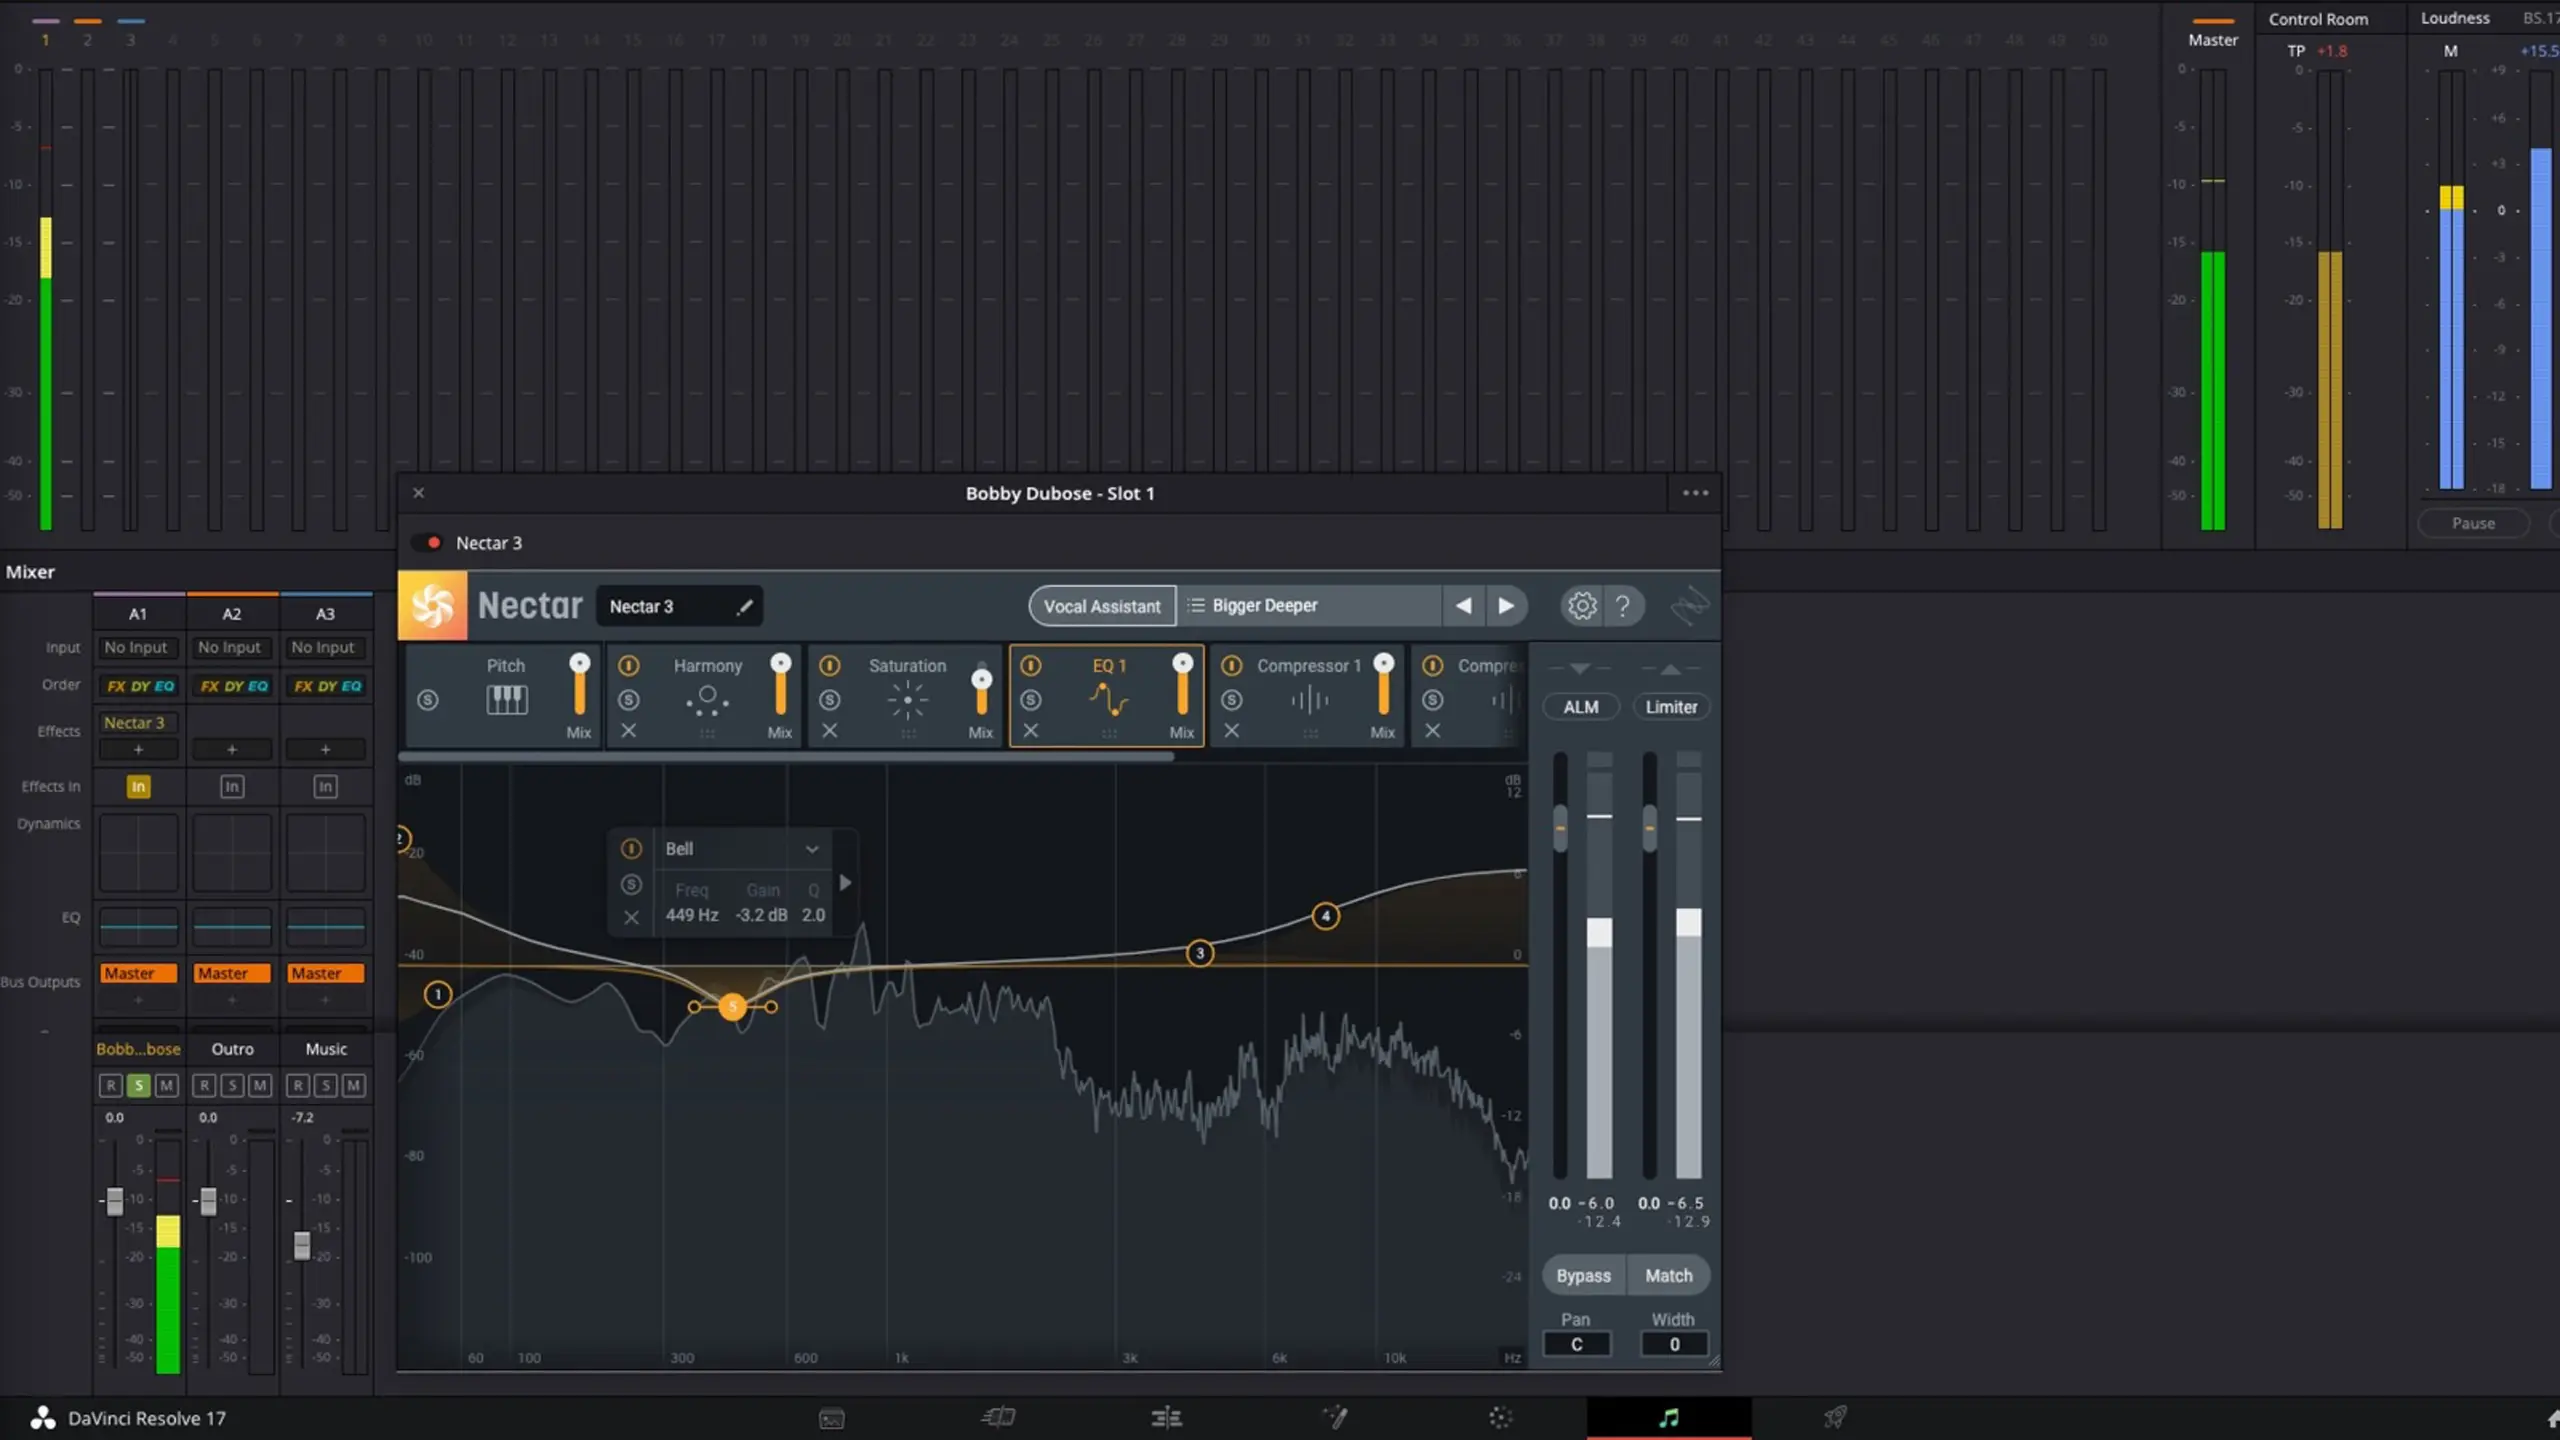Viewport: 2560px width, 1440px height.
Task: Switch to the Deliver page tab
Action: pyautogui.click(x=1836, y=1417)
